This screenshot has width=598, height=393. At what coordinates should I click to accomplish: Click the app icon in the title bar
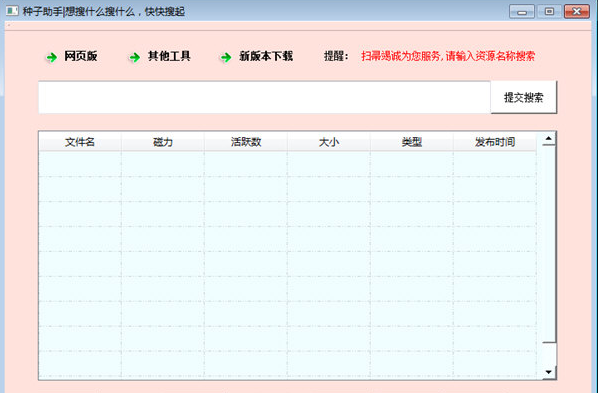(x=12, y=11)
